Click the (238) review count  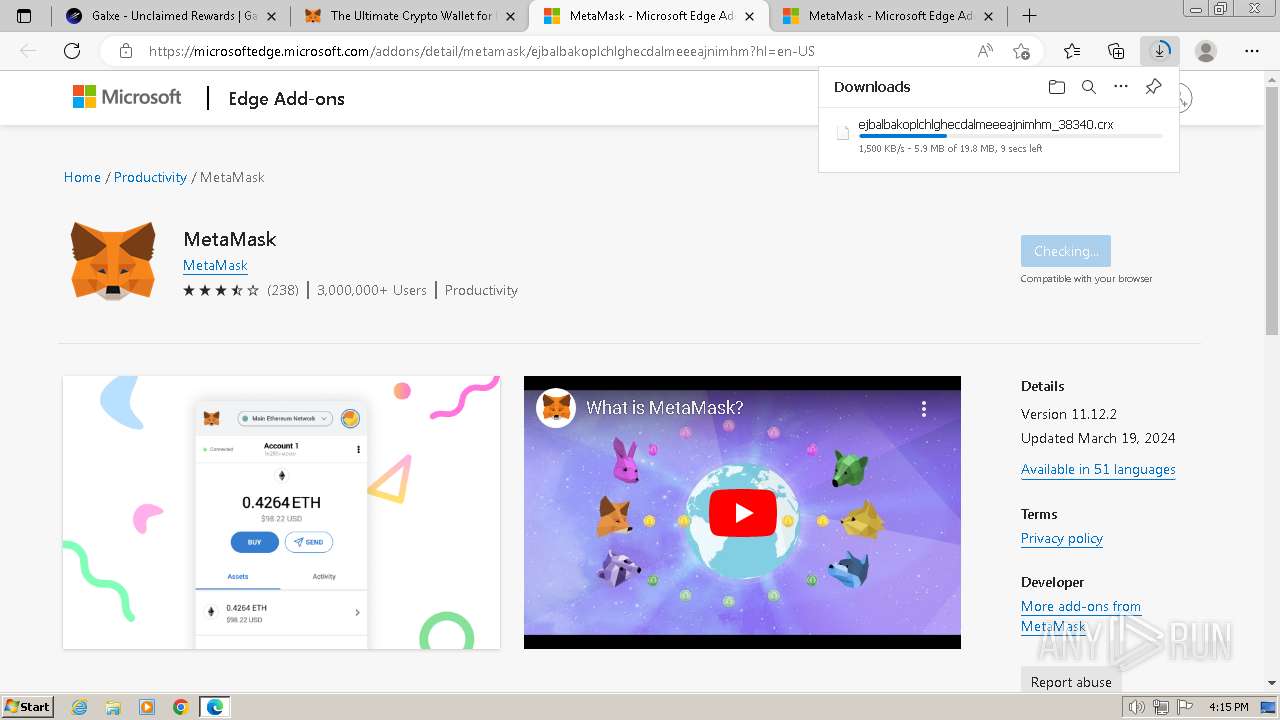[x=283, y=290]
